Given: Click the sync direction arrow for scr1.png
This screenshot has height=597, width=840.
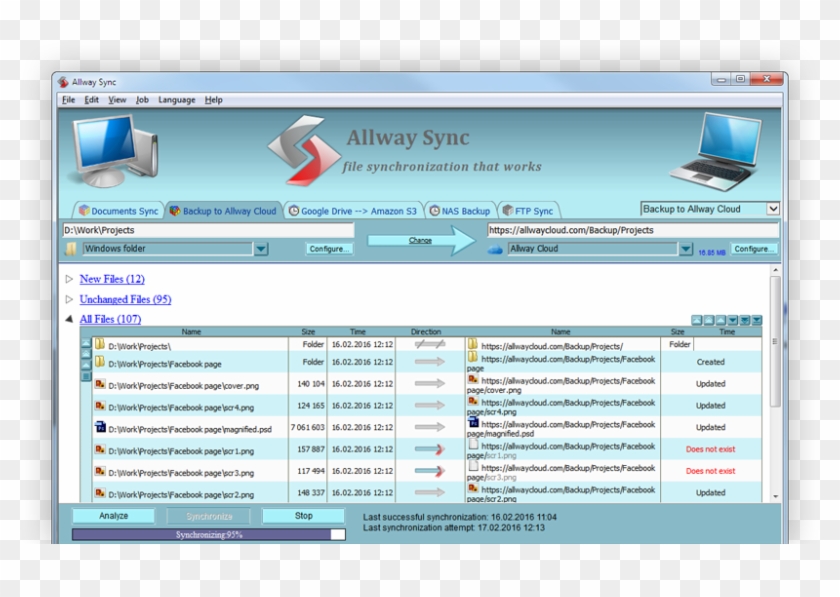Looking at the screenshot, I should [x=430, y=450].
